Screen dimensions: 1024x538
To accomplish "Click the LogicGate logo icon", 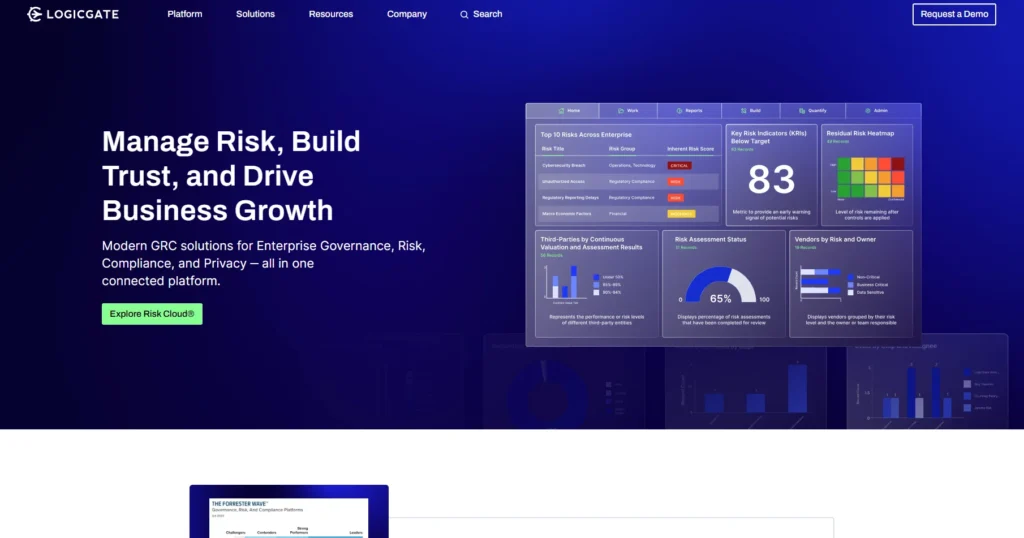I will coord(34,14).
